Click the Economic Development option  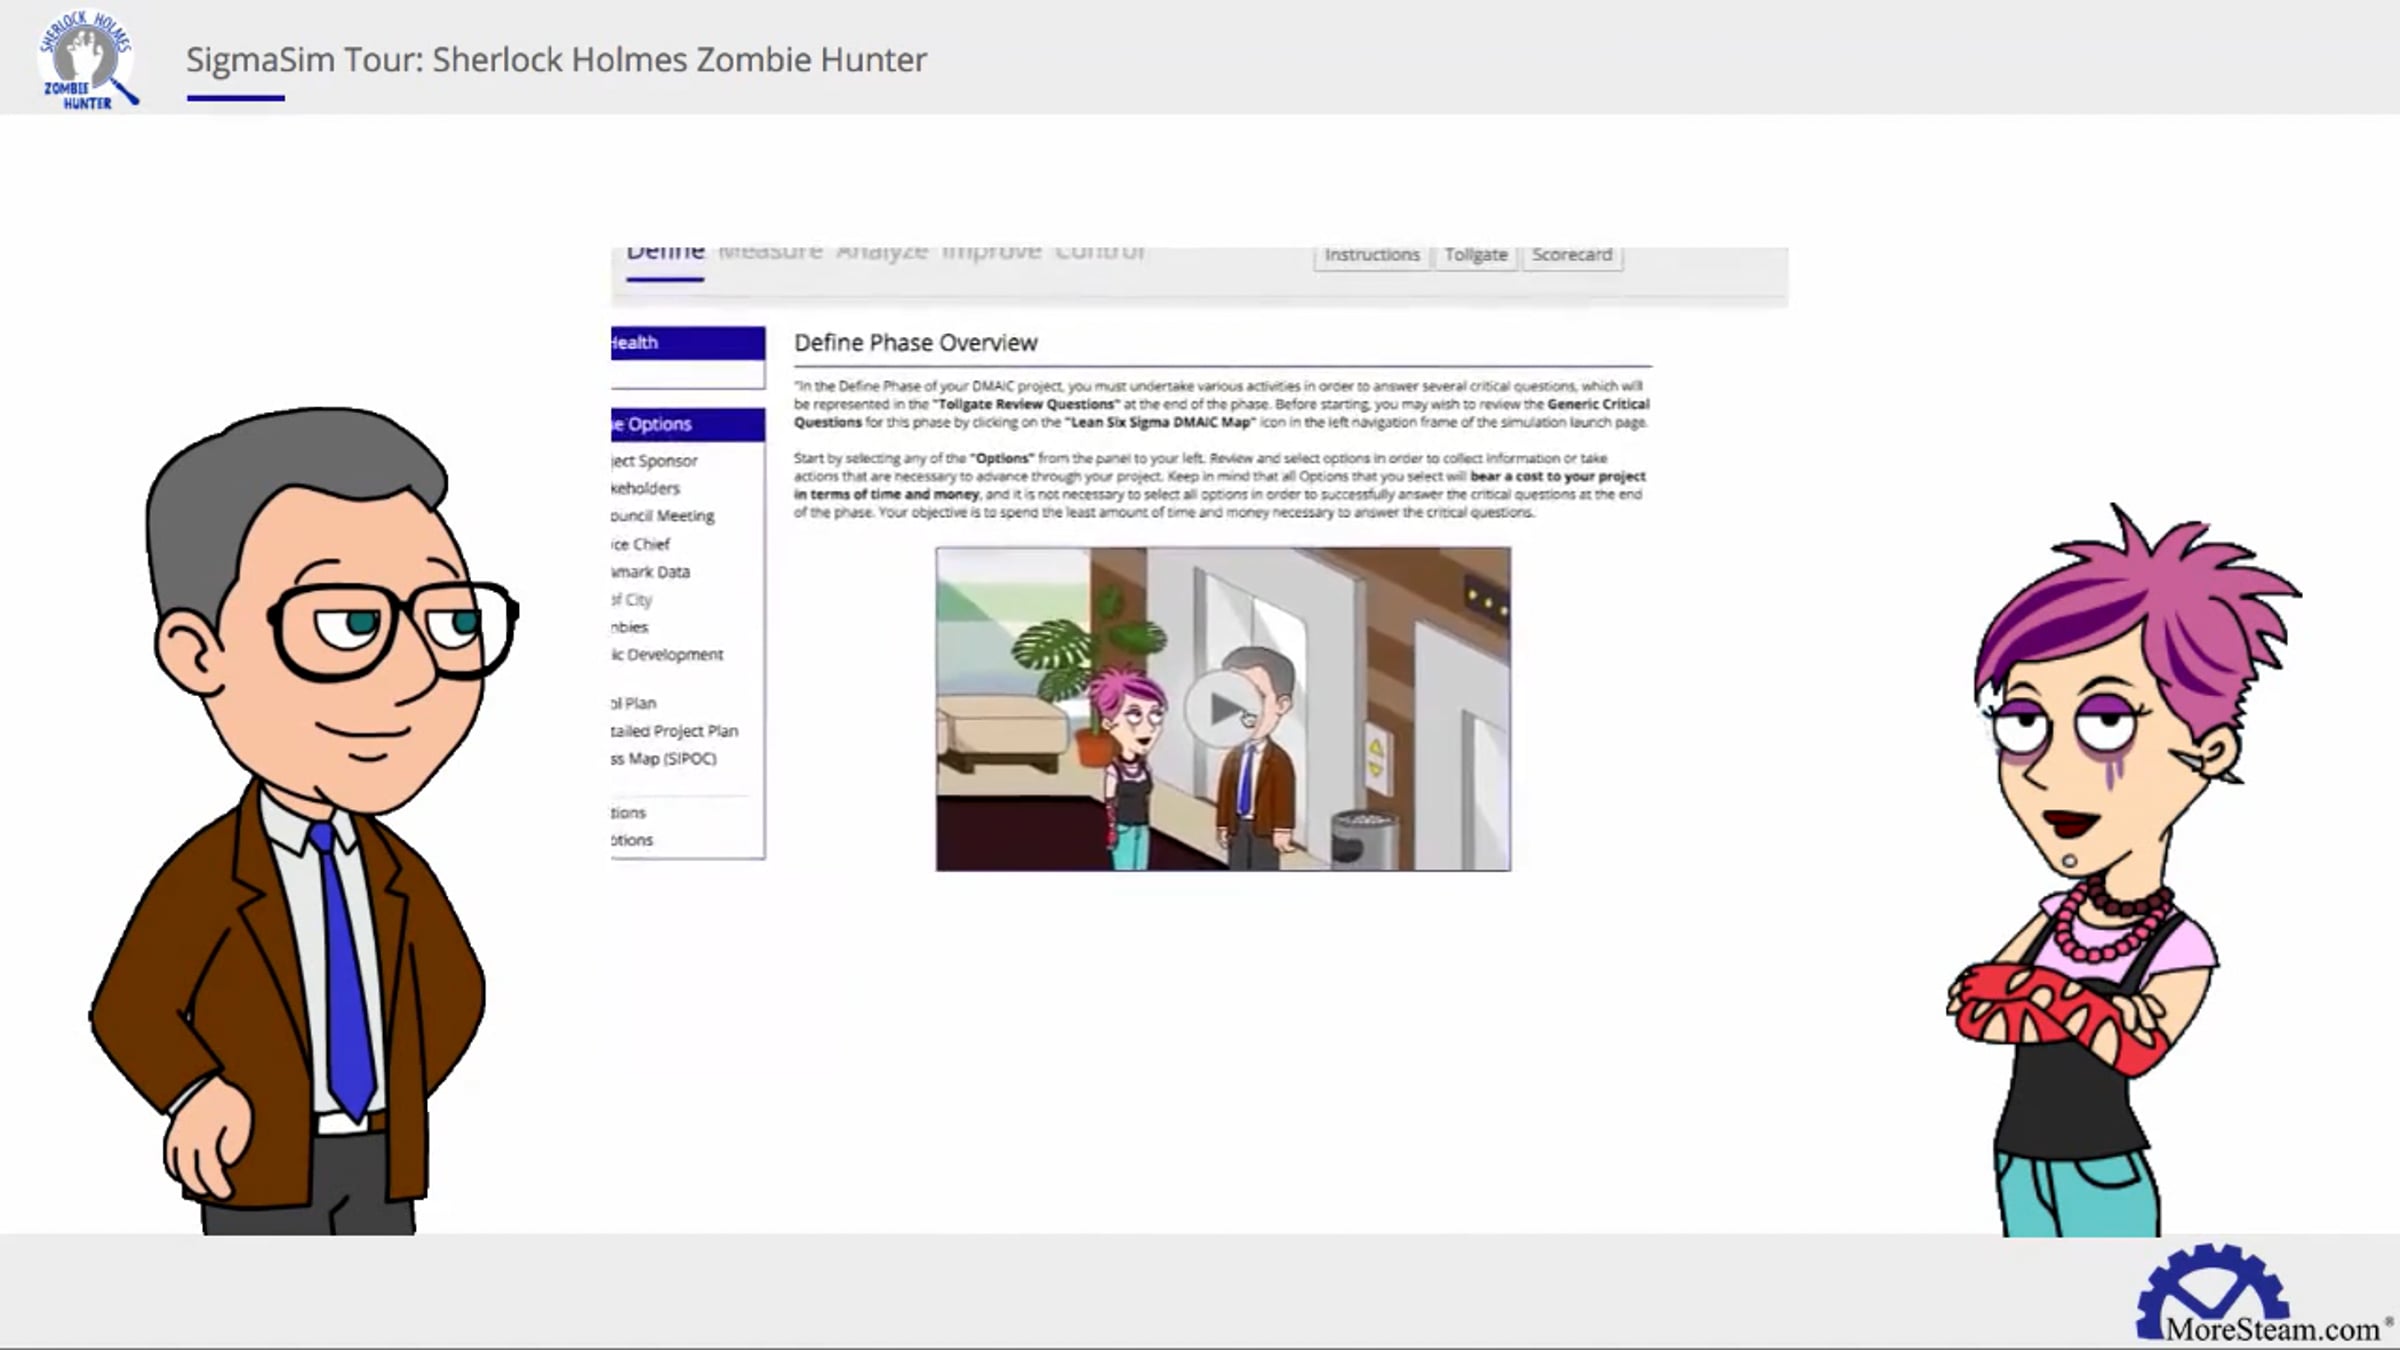668,655
